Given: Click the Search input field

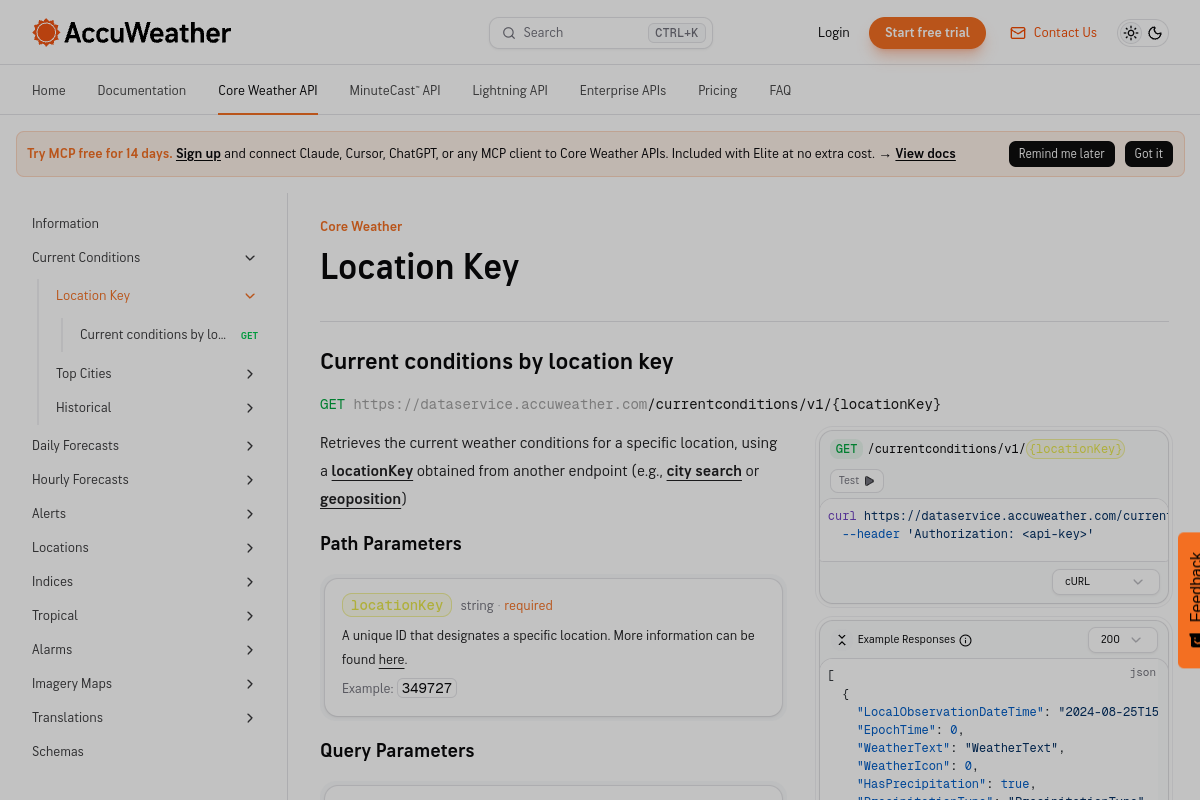Looking at the screenshot, I should pyautogui.click(x=601, y=33).
